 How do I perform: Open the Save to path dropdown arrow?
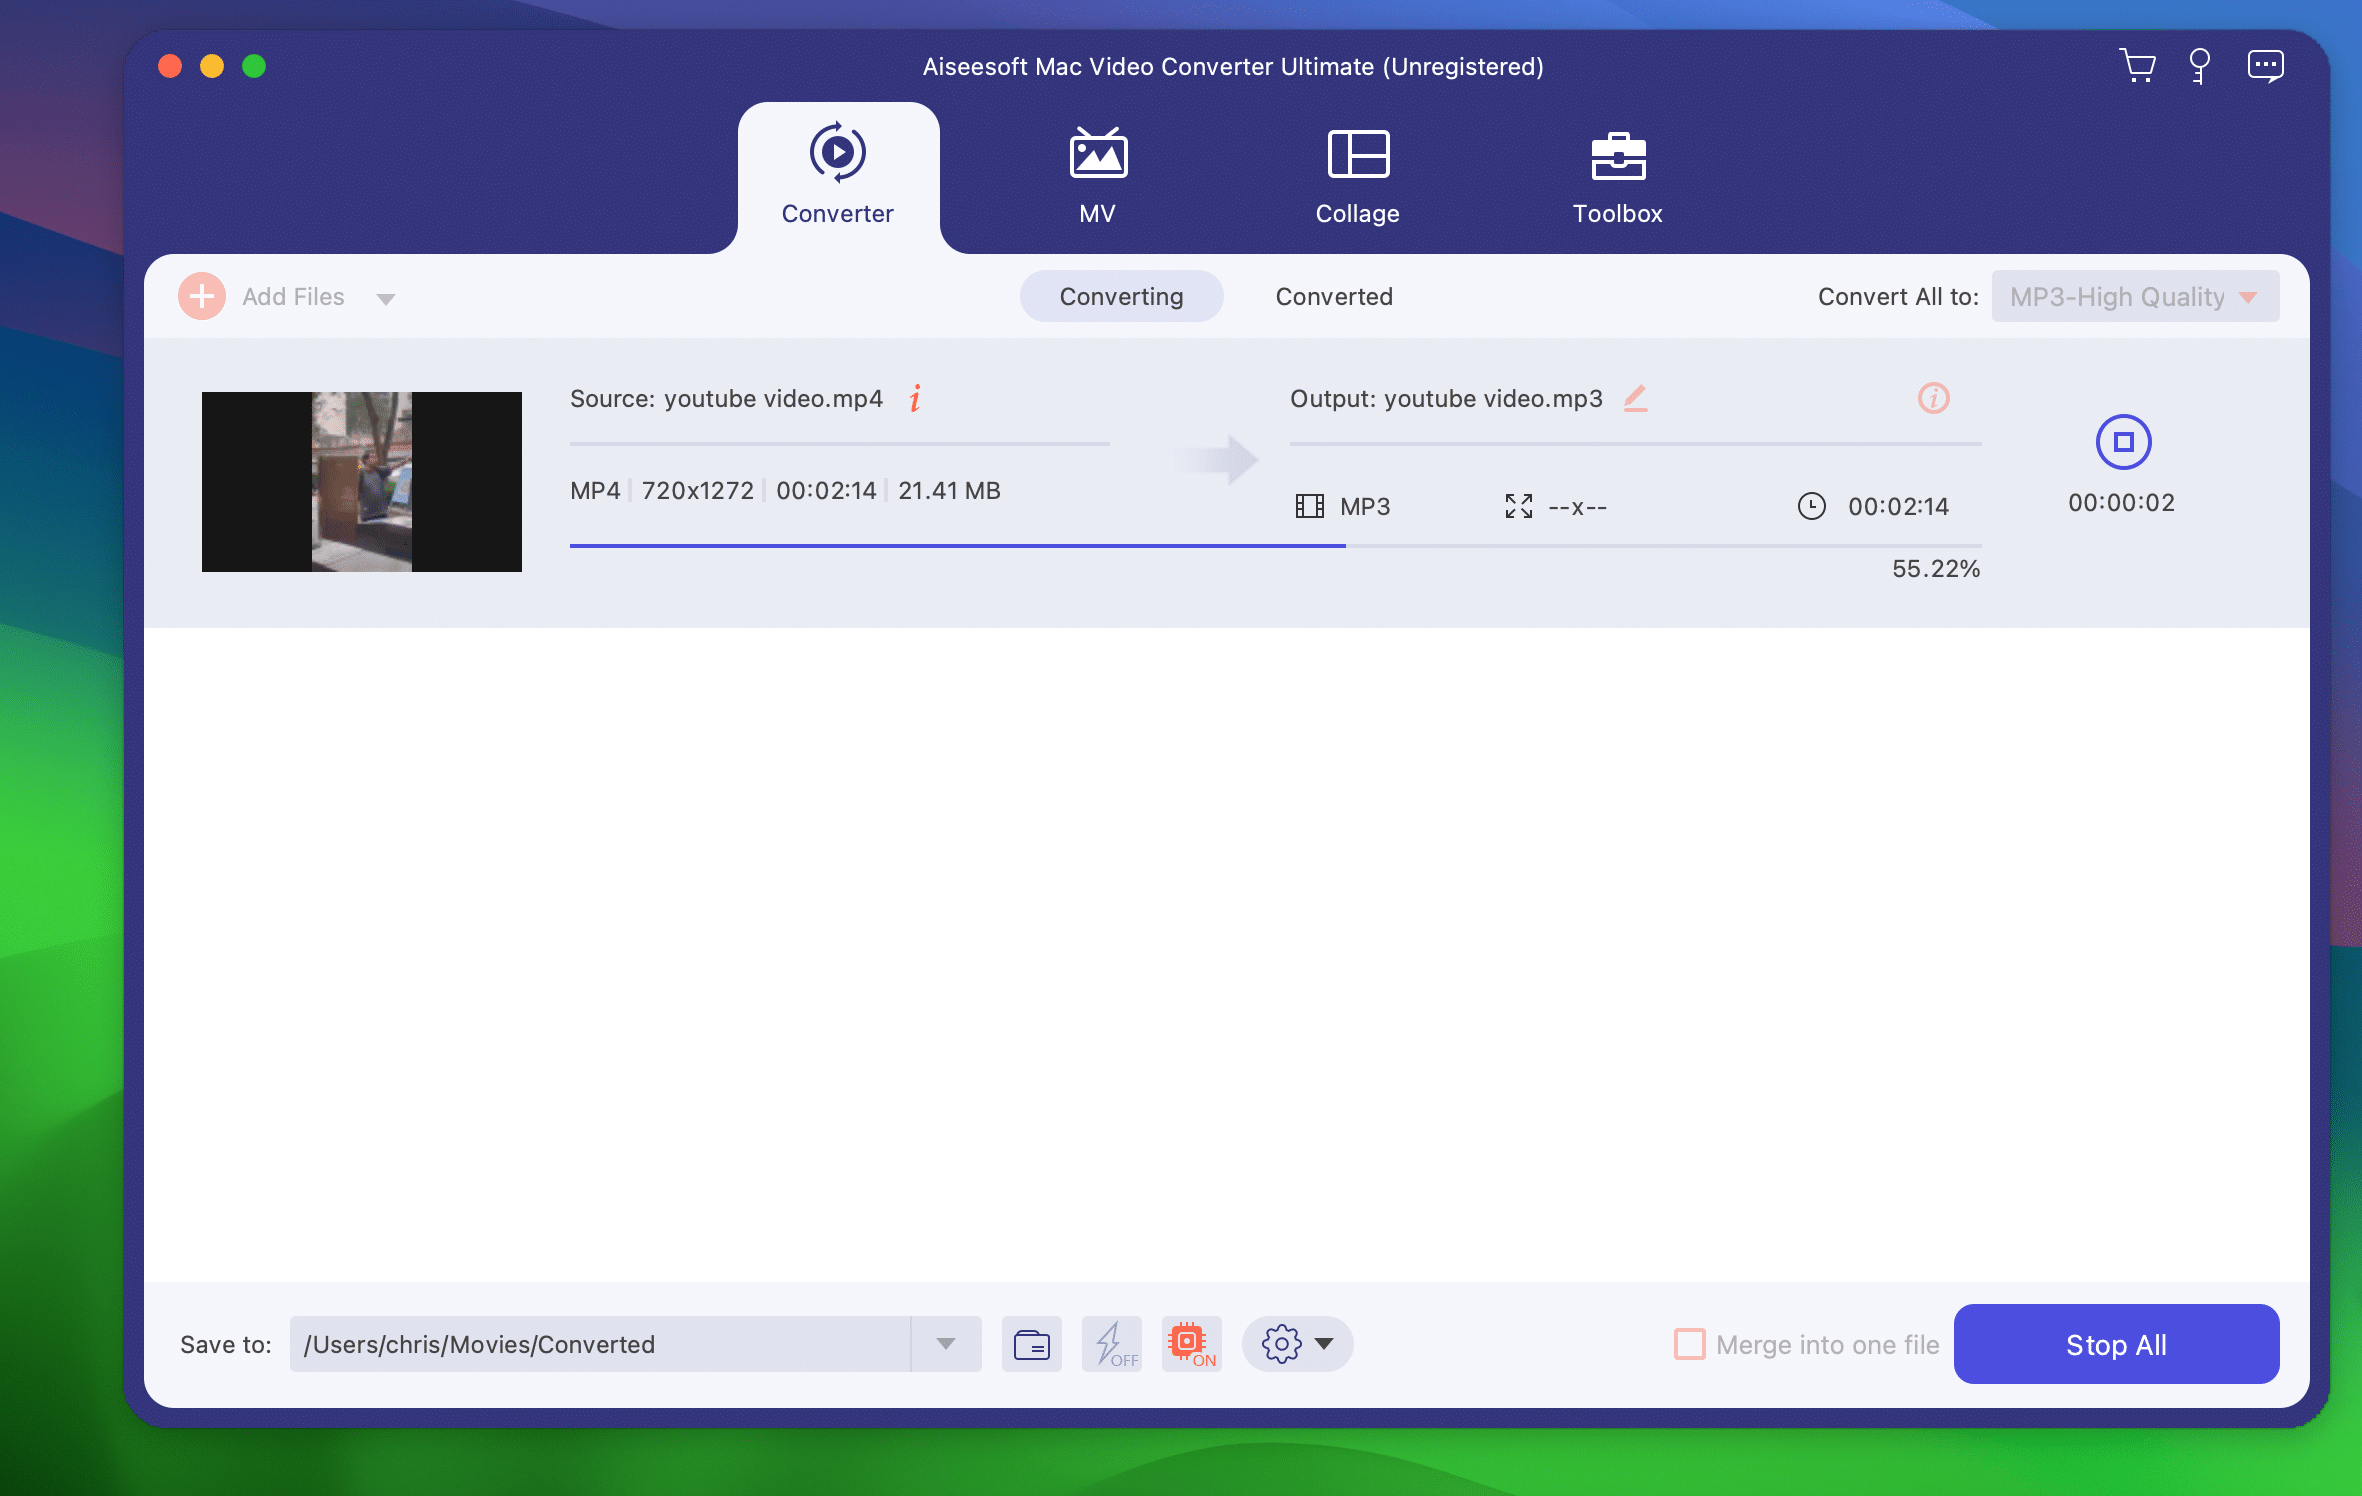tap(944, 1344)
